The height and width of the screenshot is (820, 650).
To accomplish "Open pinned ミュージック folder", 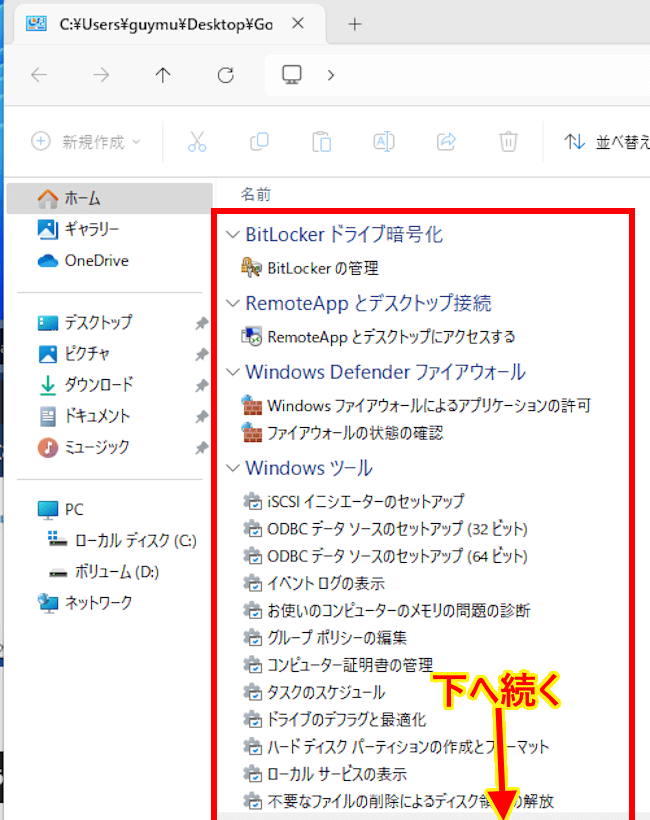I will (83, 448).
